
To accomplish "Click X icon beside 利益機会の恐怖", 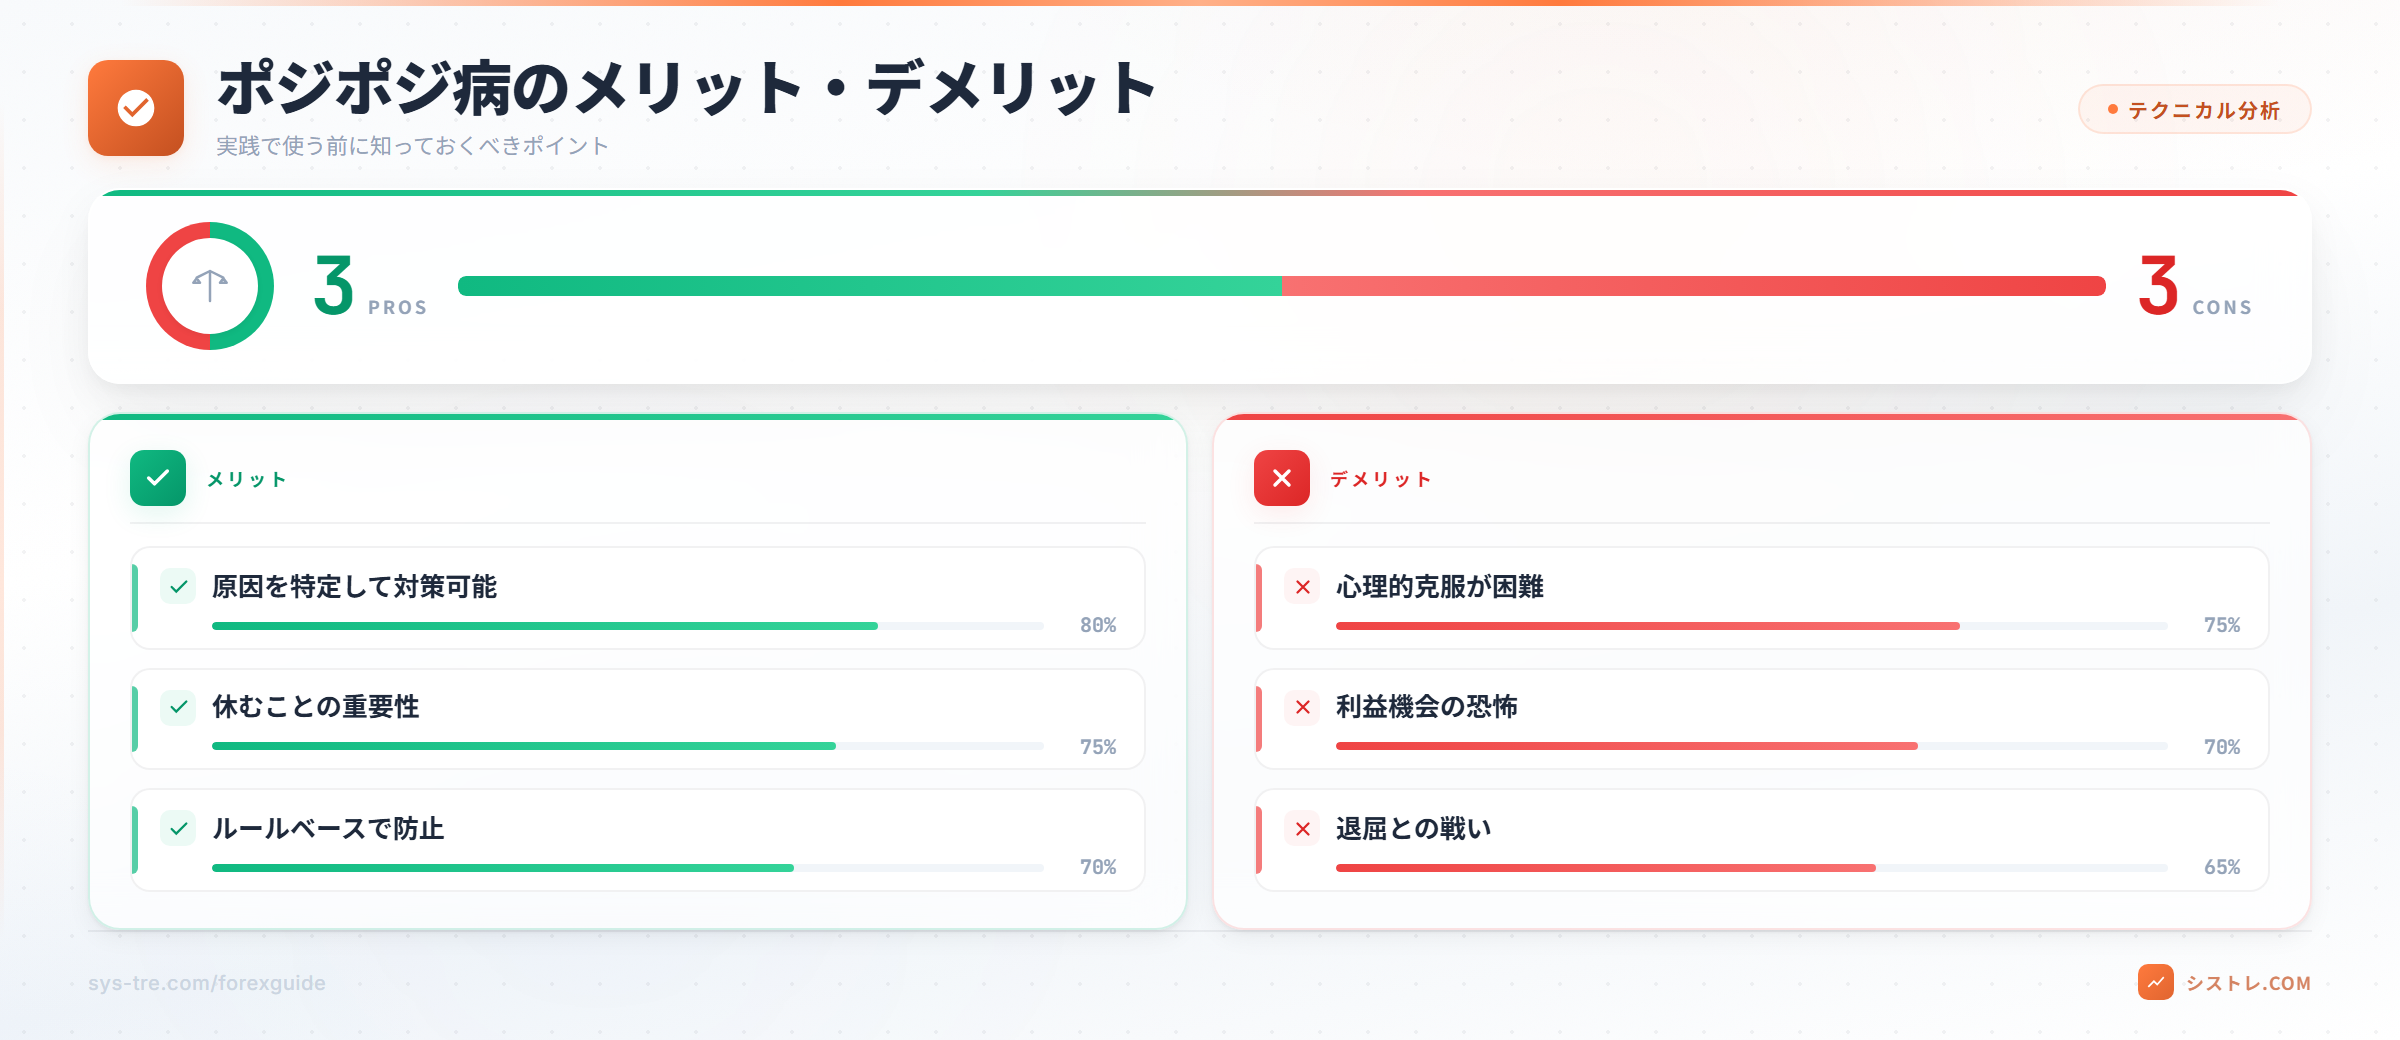I will tap(1303, 707).
